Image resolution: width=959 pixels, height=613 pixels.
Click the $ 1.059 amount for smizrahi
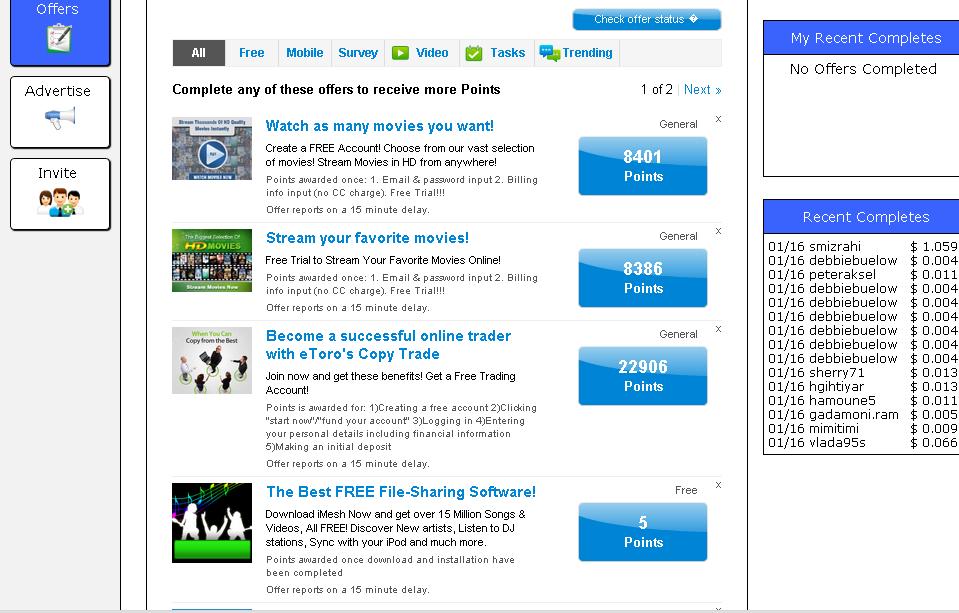[x=934, y=247]
